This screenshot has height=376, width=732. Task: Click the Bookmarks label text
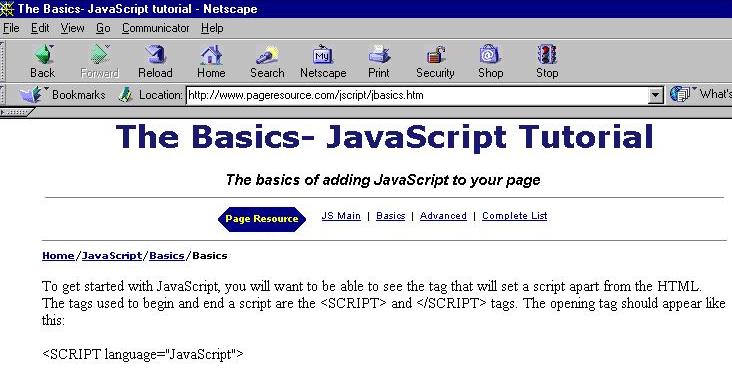point(78,95)
